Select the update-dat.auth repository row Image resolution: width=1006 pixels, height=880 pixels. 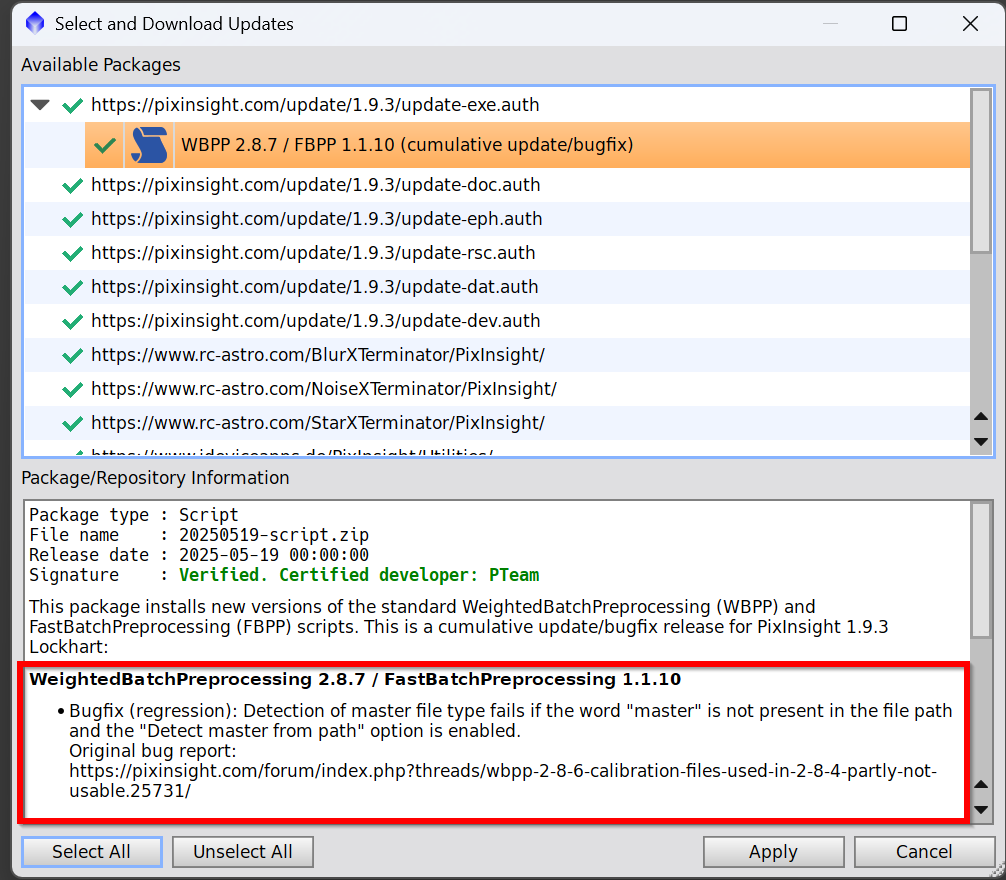(x=497, y=287)
